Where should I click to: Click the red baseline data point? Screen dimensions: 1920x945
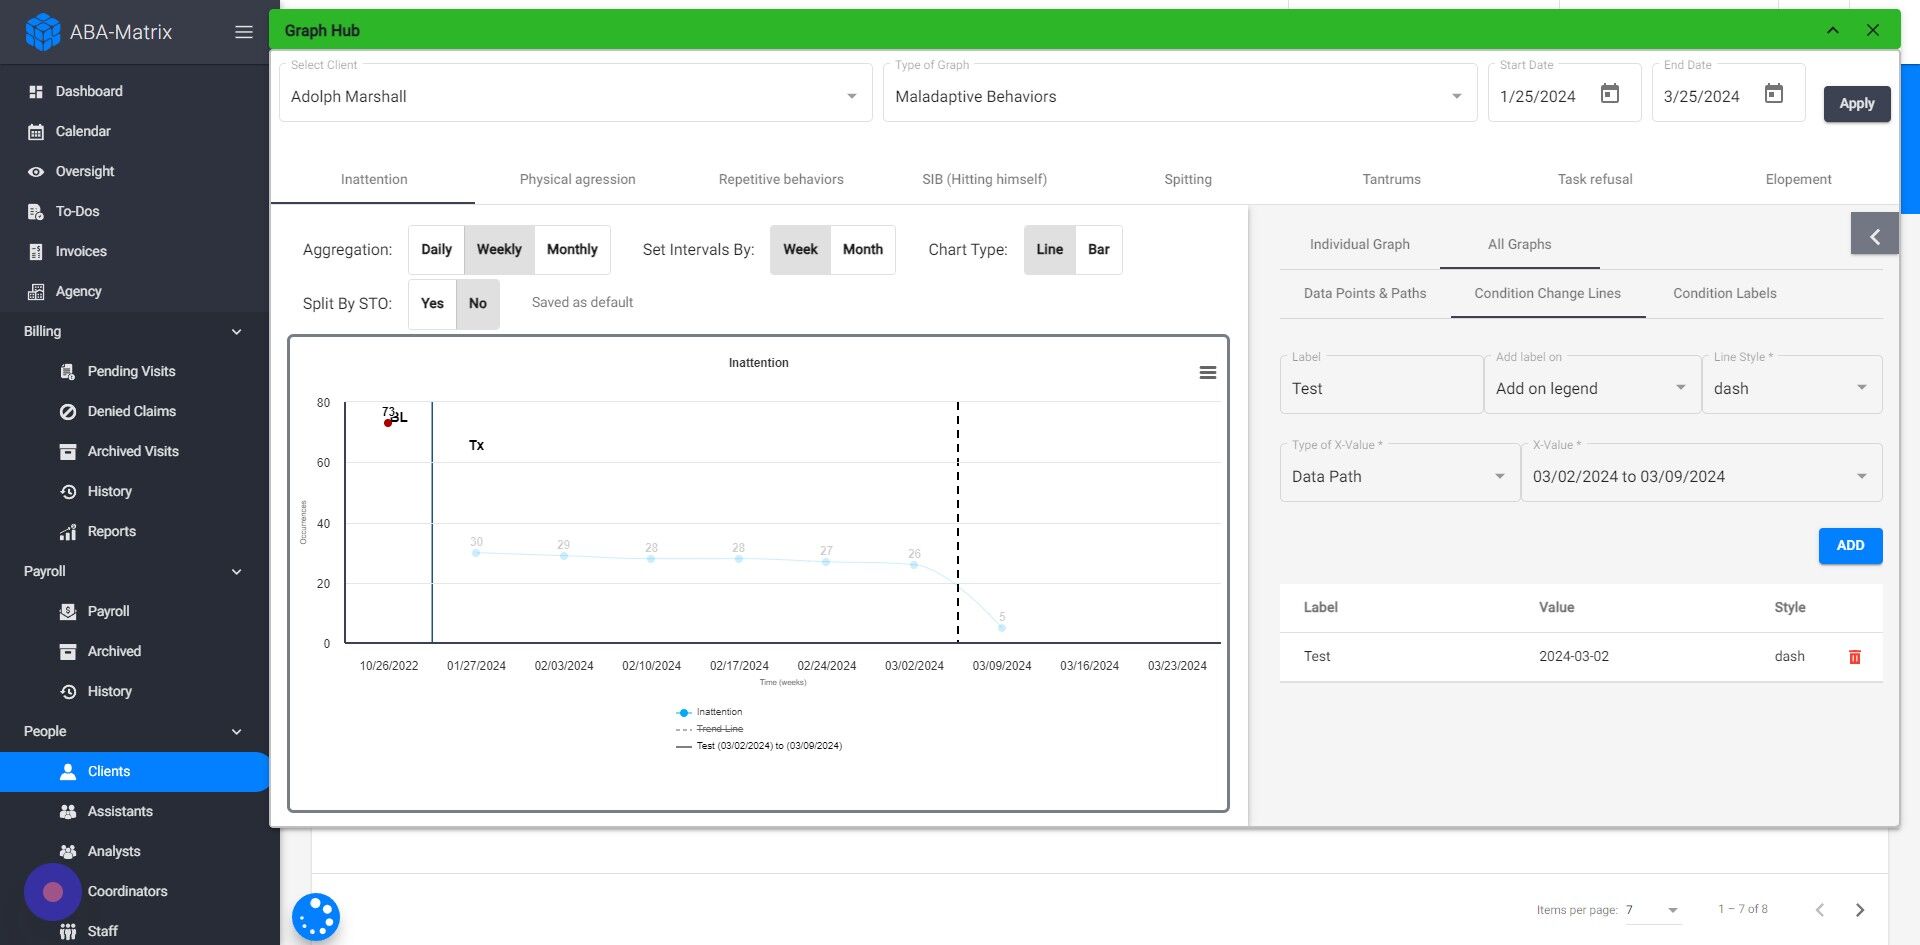(388, 423)
